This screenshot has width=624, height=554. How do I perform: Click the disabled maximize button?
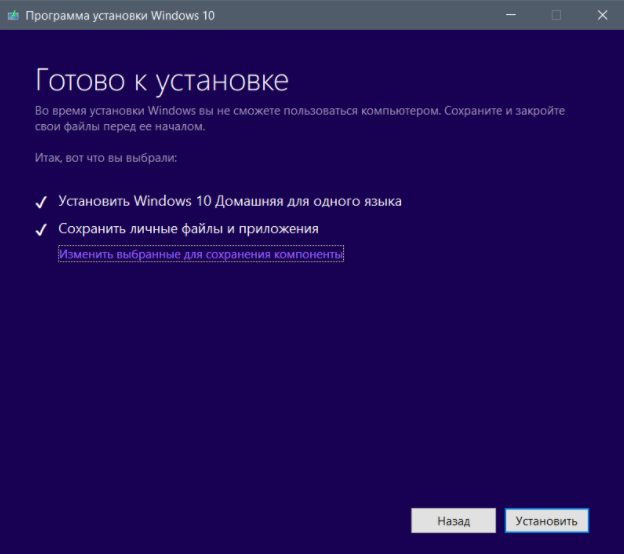click(556, 15)
